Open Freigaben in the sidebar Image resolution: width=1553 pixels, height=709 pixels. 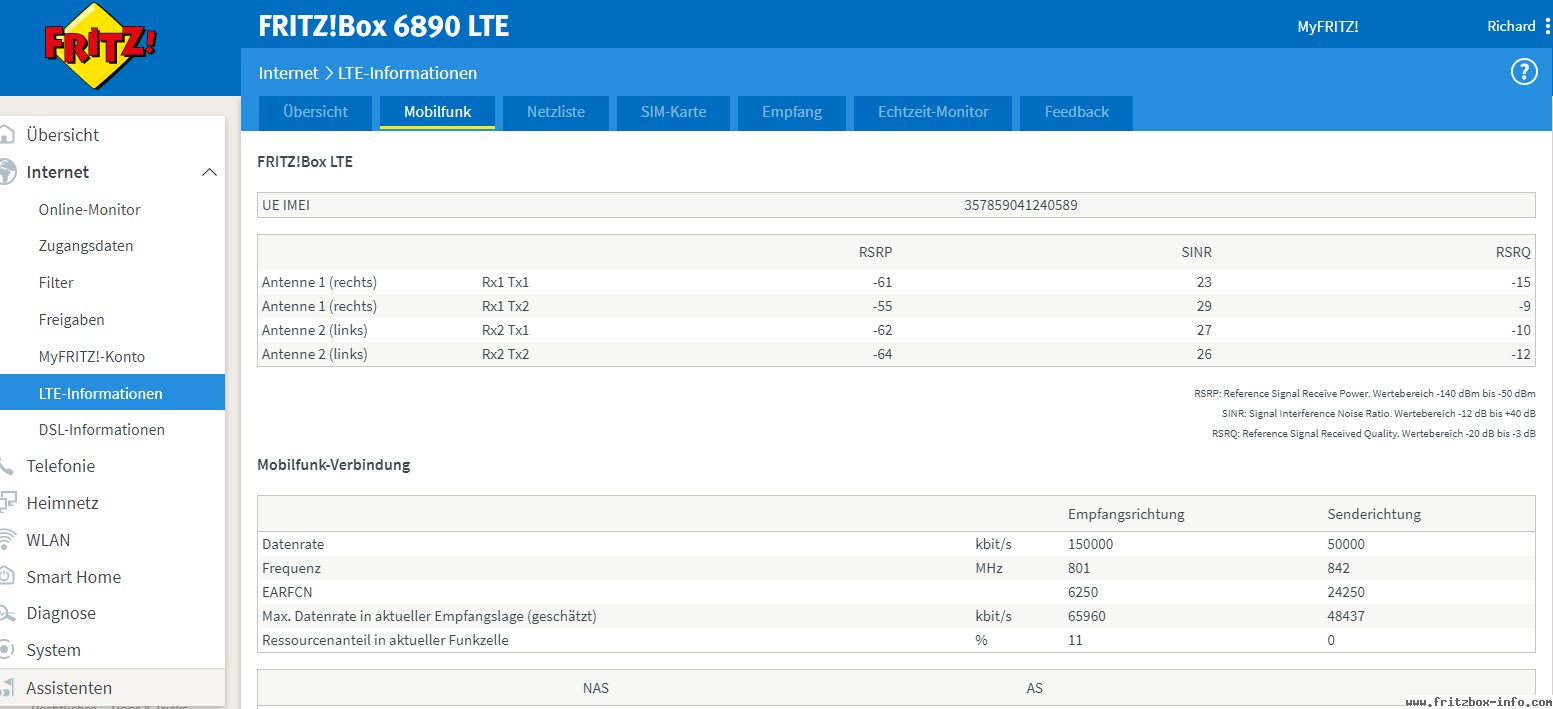coord(71,320)
